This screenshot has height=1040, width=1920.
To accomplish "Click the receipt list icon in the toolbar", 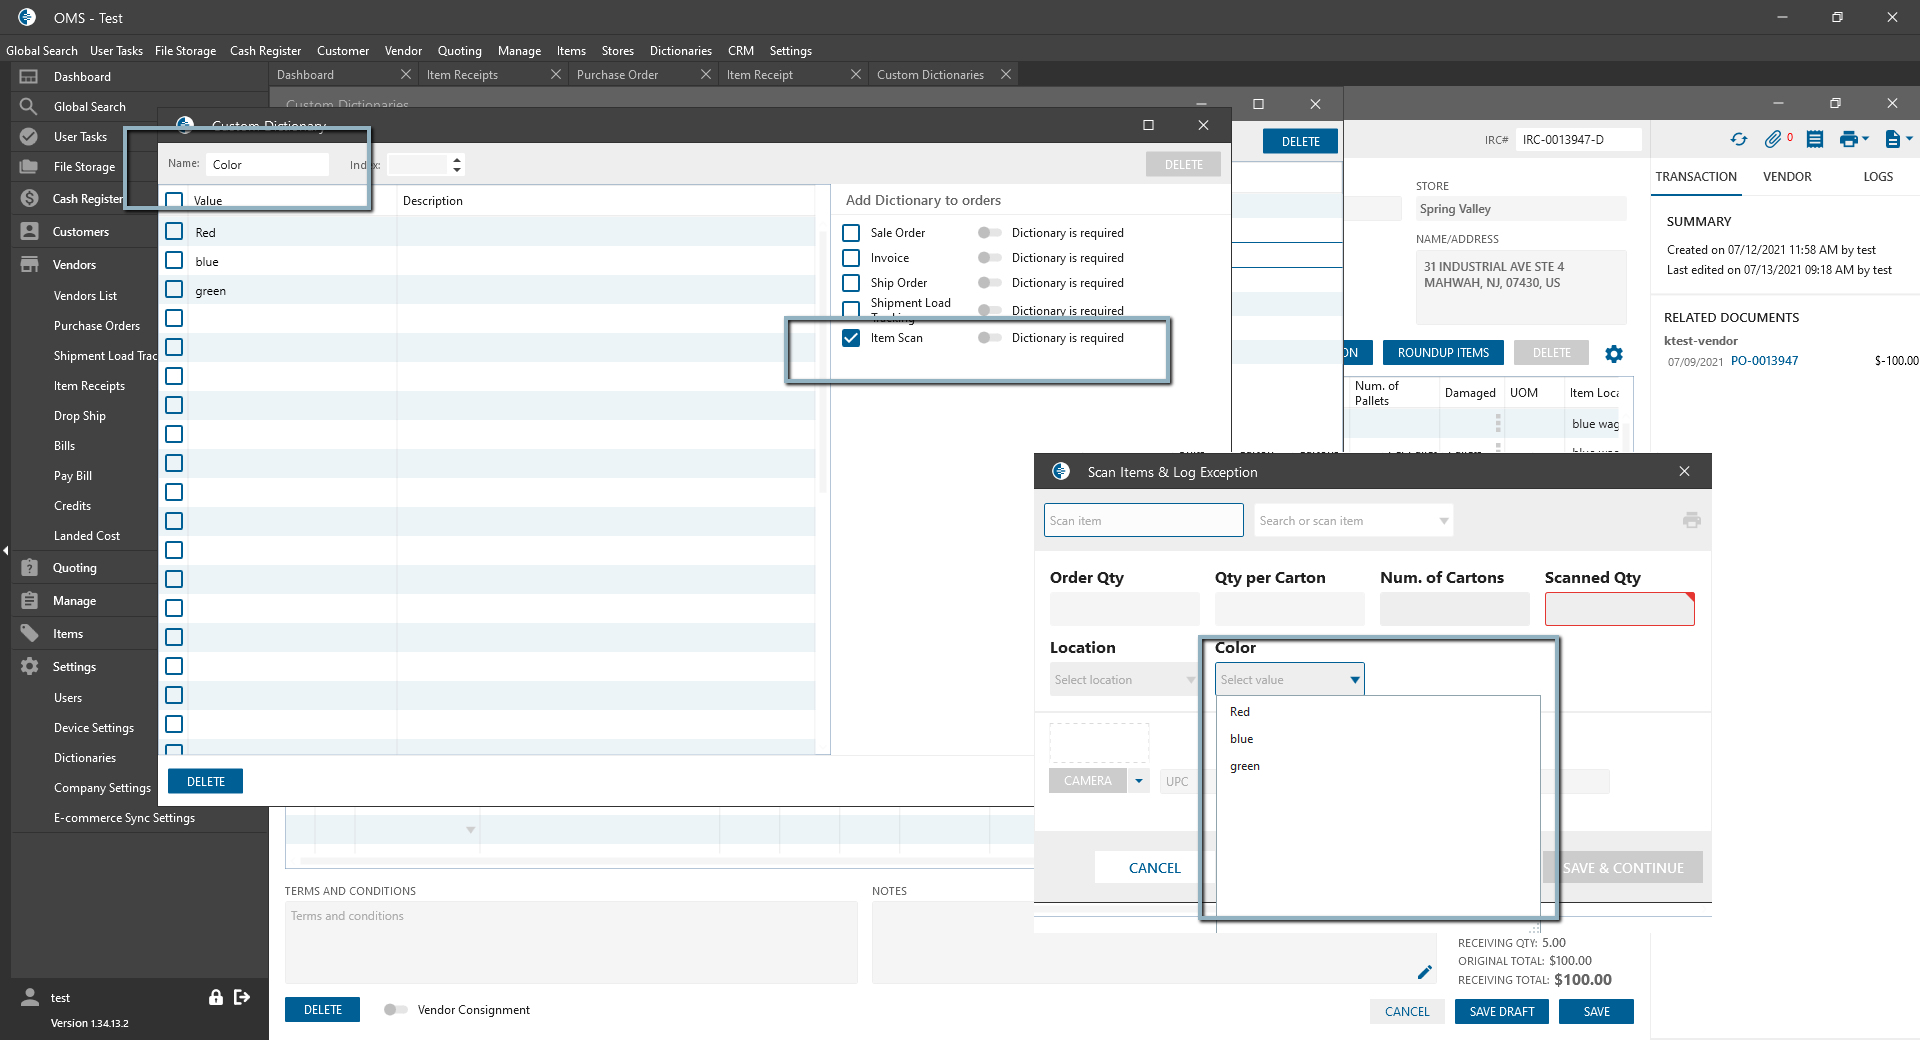I will (x=1815, y=140).
